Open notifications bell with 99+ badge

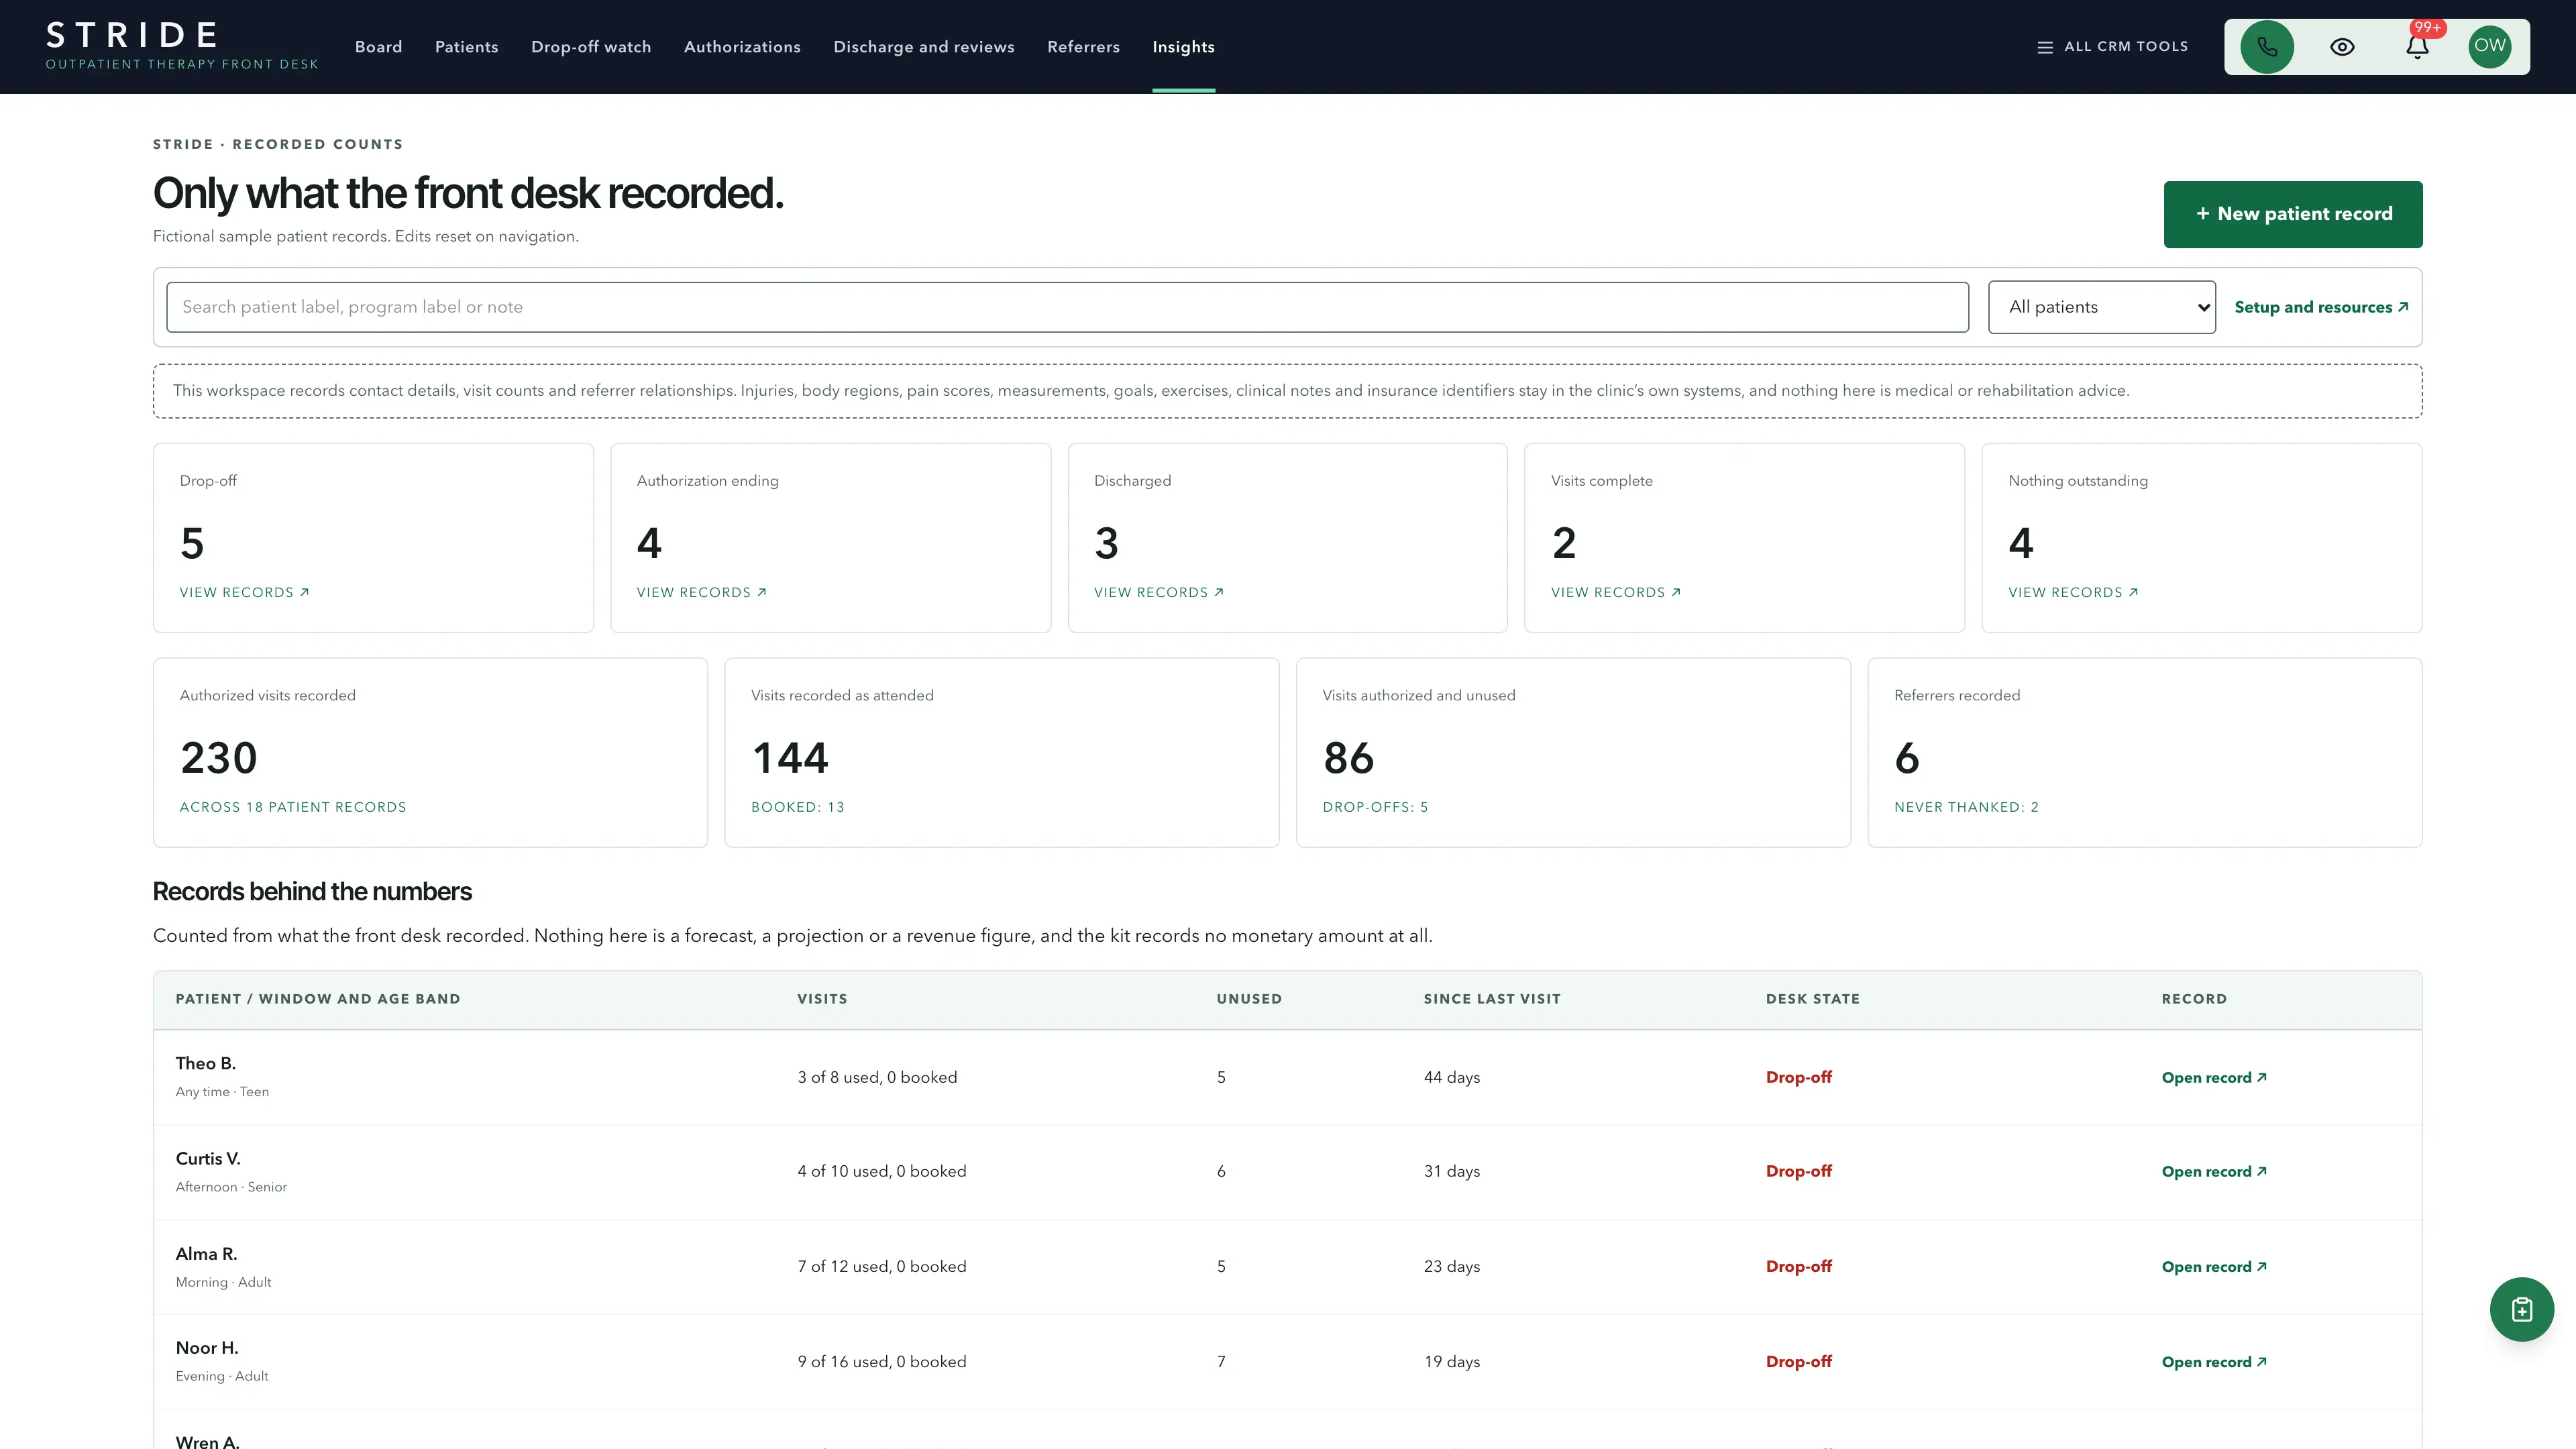[x=2417, y=47]
